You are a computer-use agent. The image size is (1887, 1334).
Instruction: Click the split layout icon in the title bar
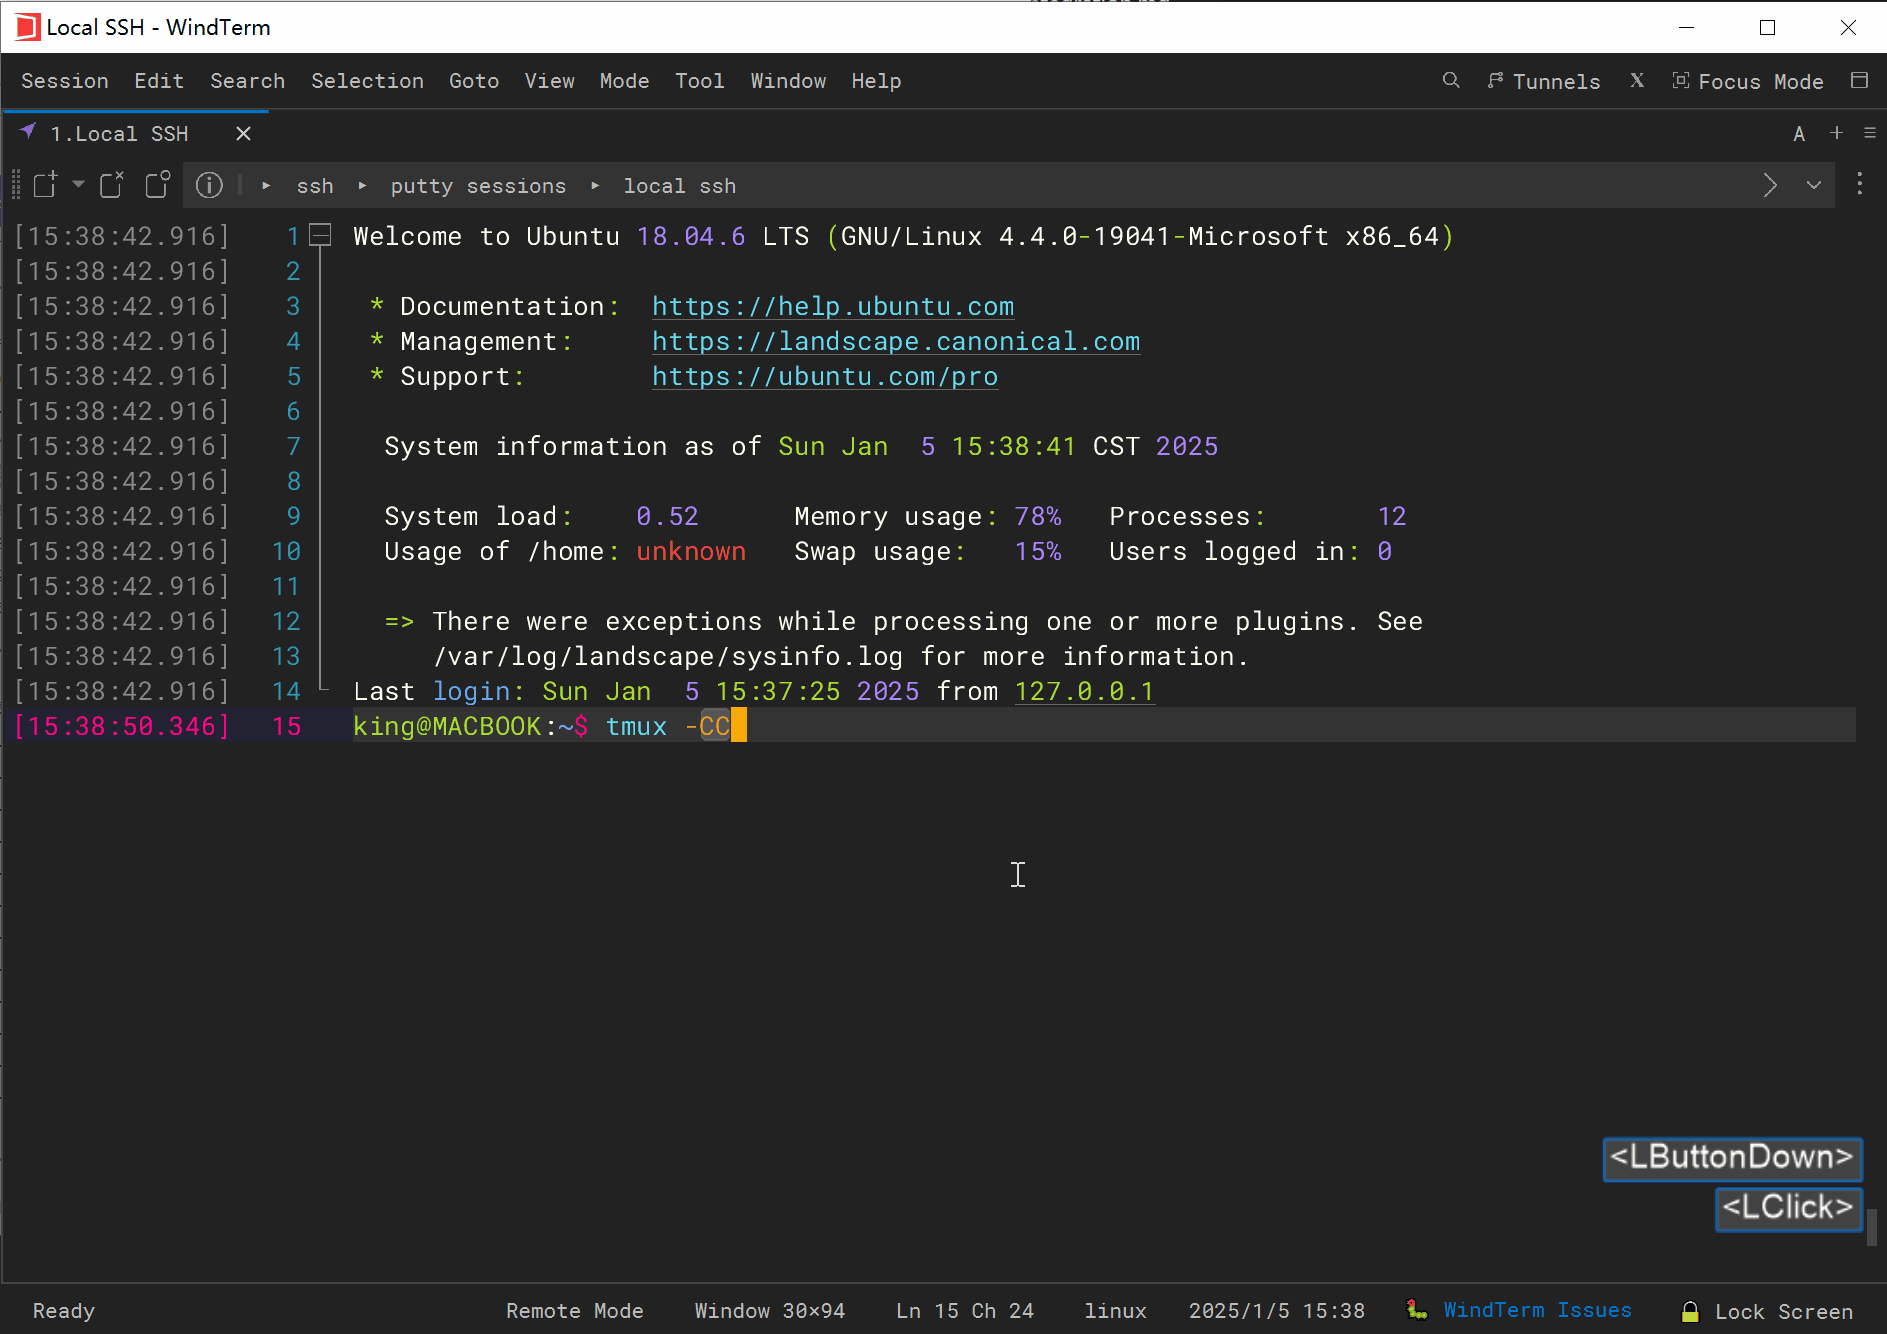[1860, 81]
